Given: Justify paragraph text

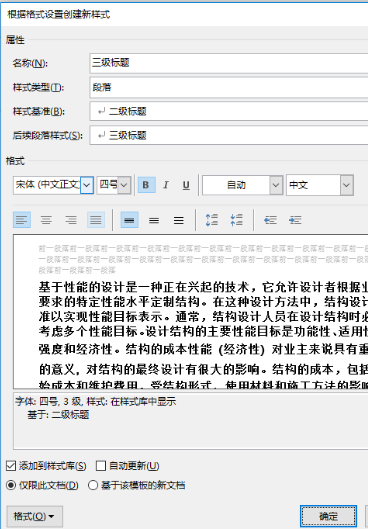Looking at the screenshot, I should [96, 220].
